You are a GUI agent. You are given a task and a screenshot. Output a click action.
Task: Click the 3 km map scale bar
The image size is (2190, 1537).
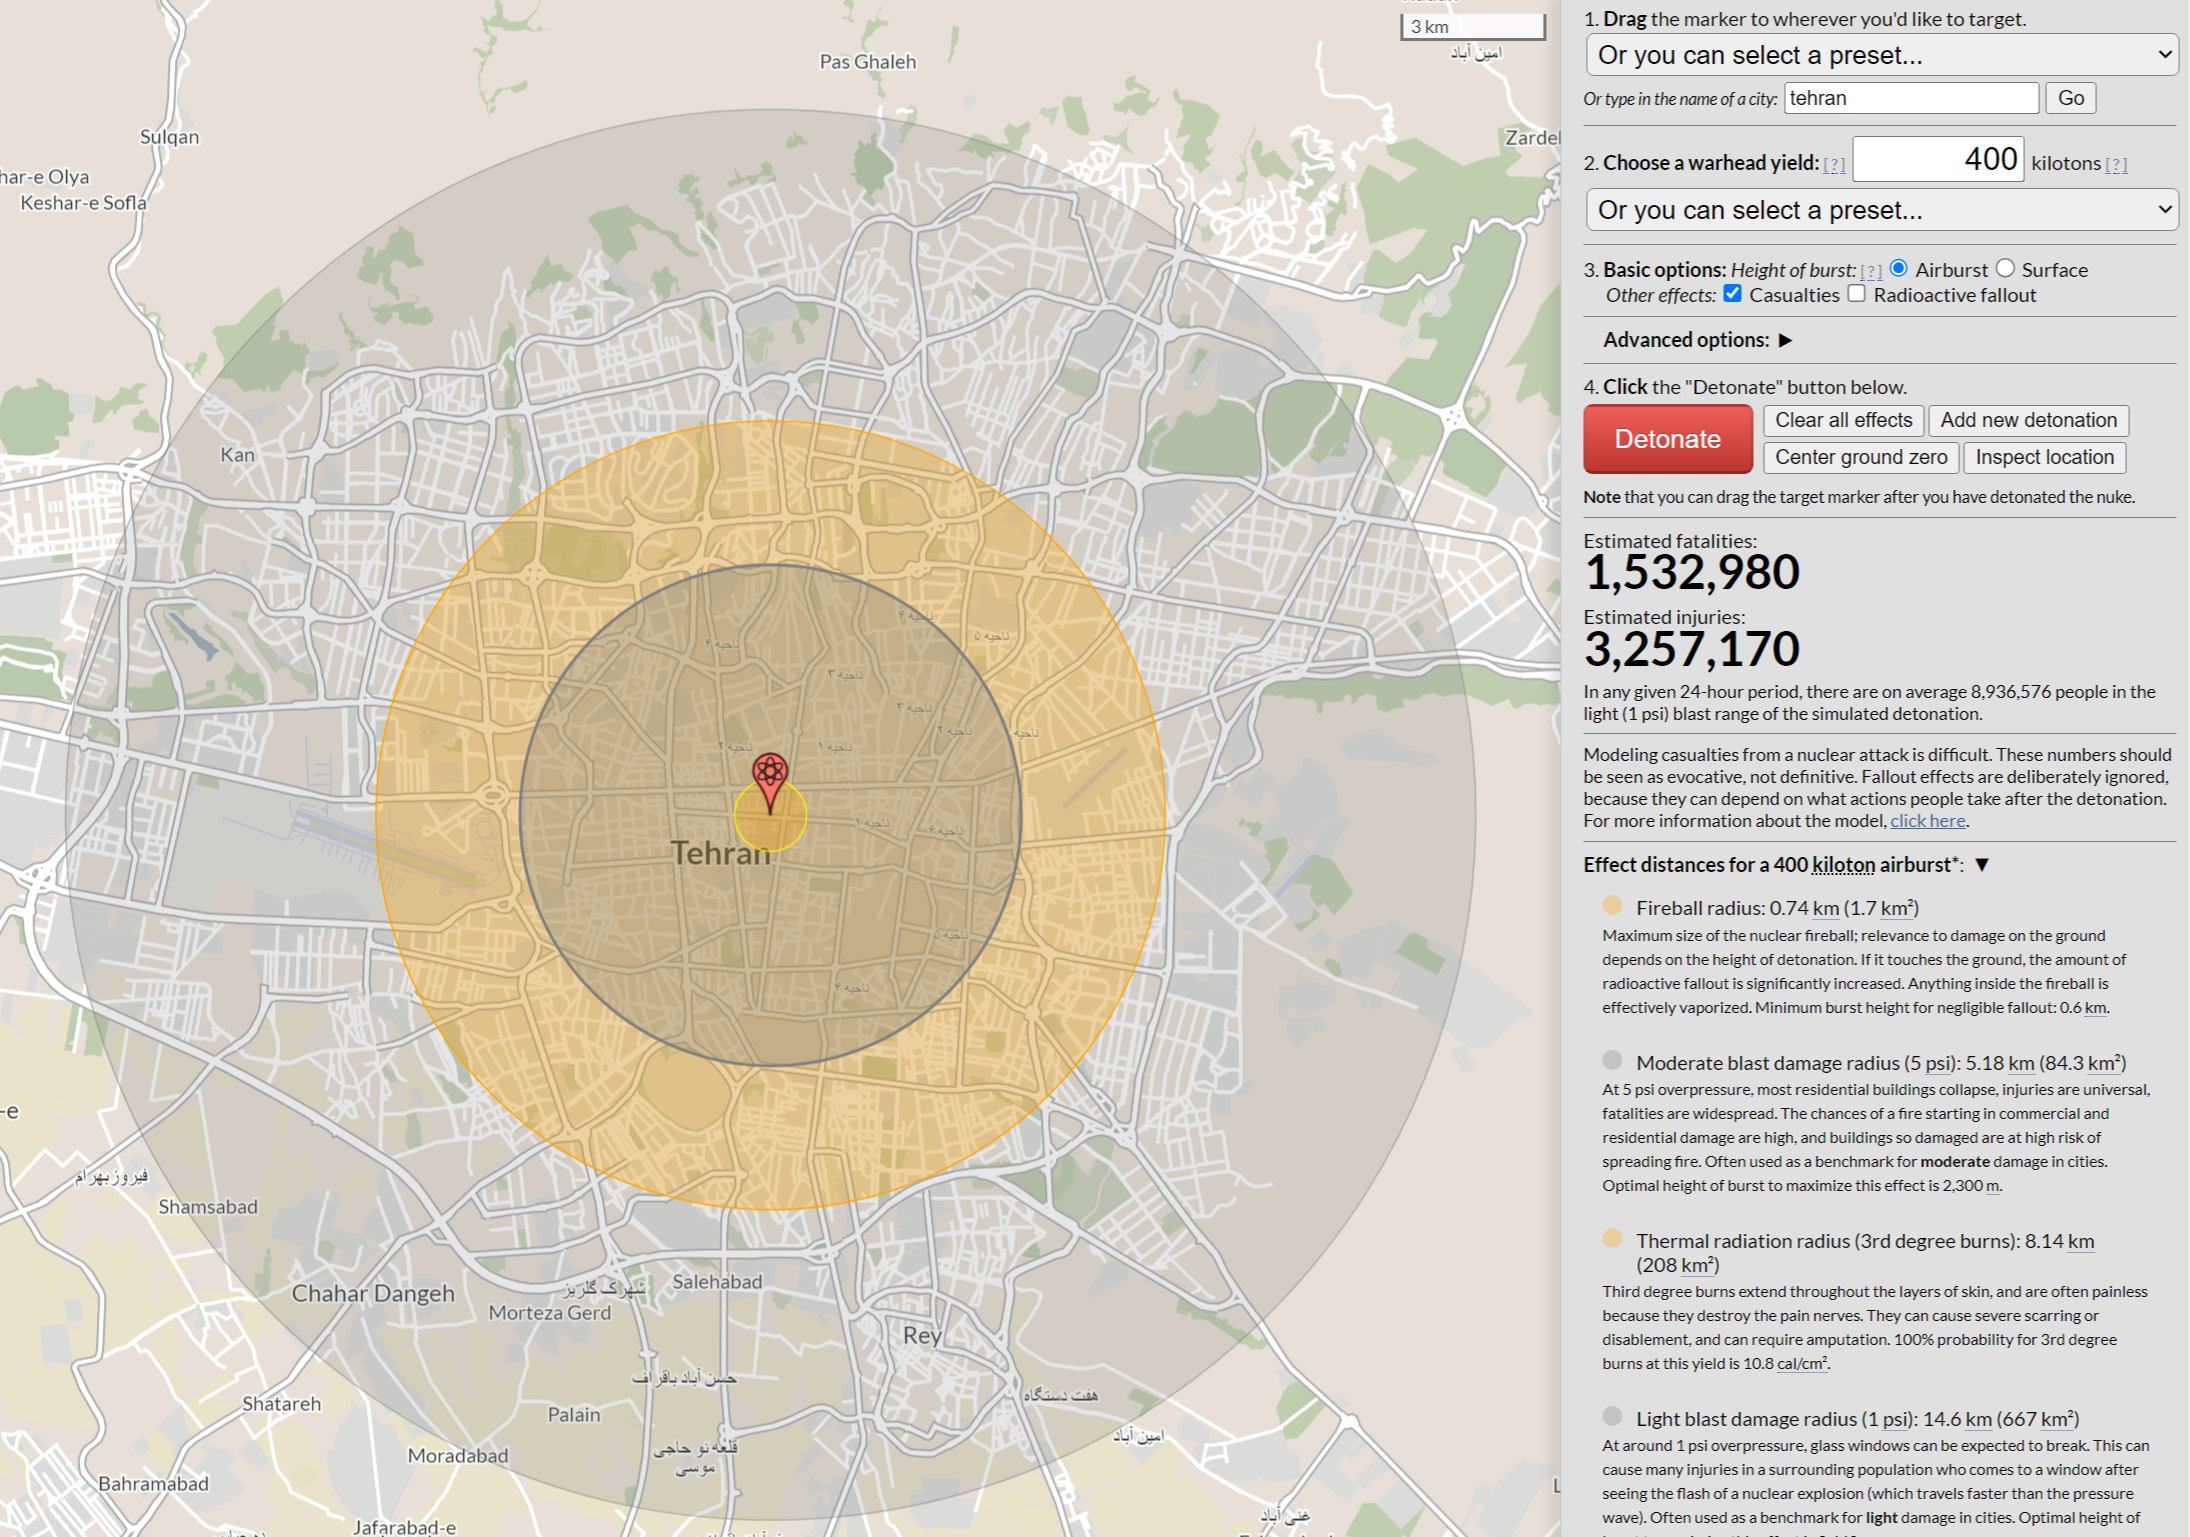point(1472,26)
